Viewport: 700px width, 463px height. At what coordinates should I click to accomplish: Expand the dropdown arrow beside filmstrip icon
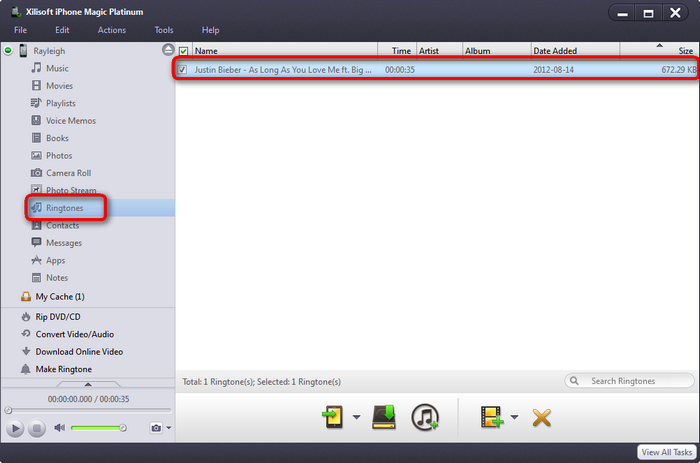[513, 418]
